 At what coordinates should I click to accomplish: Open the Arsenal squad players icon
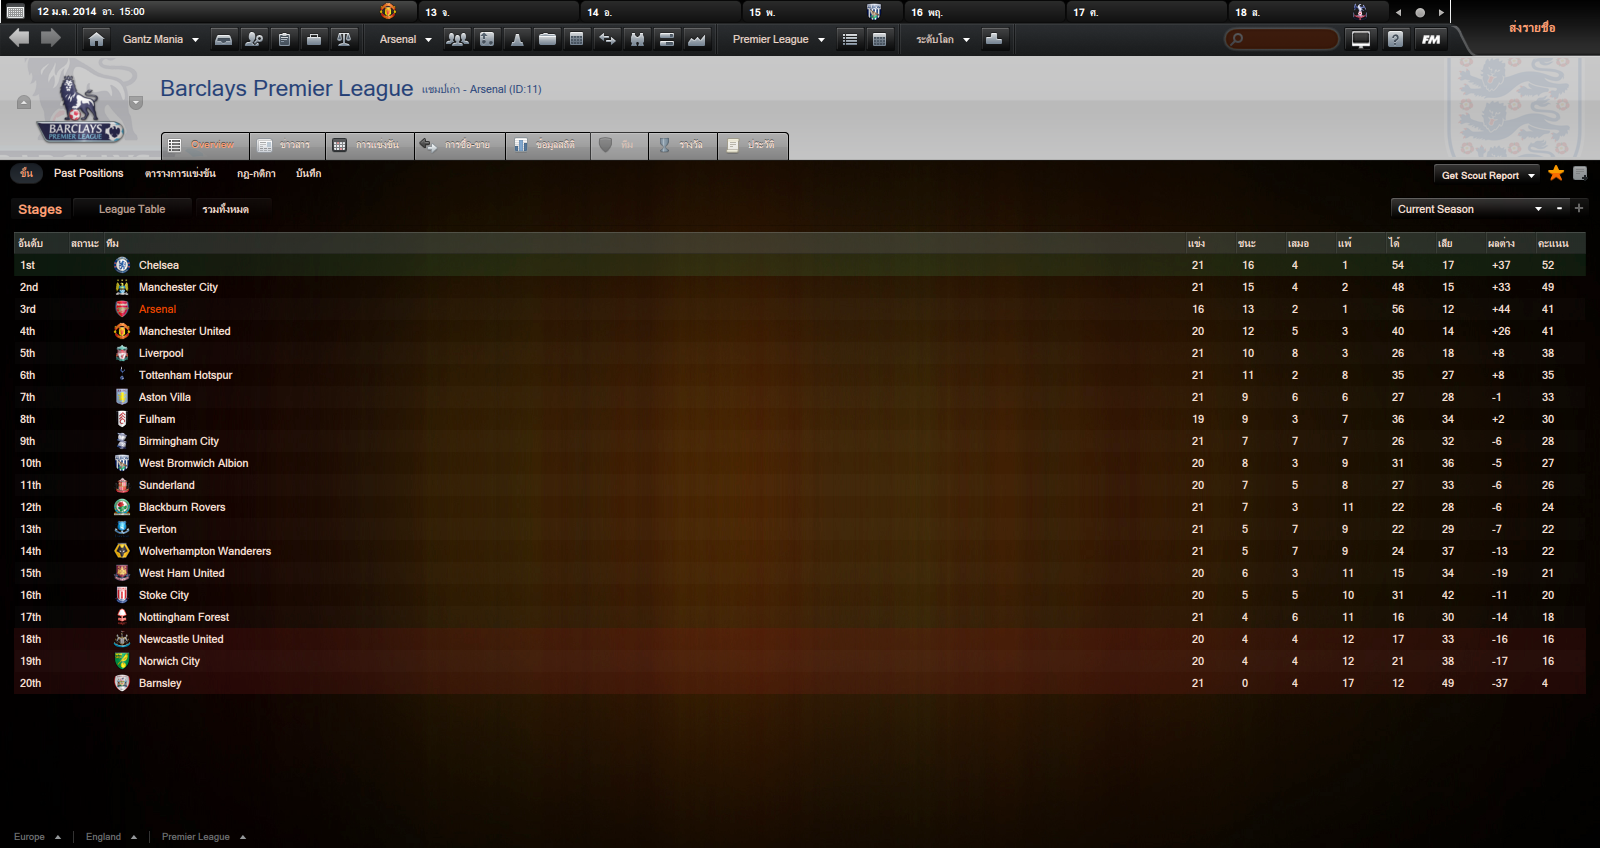tap(457, 39)
